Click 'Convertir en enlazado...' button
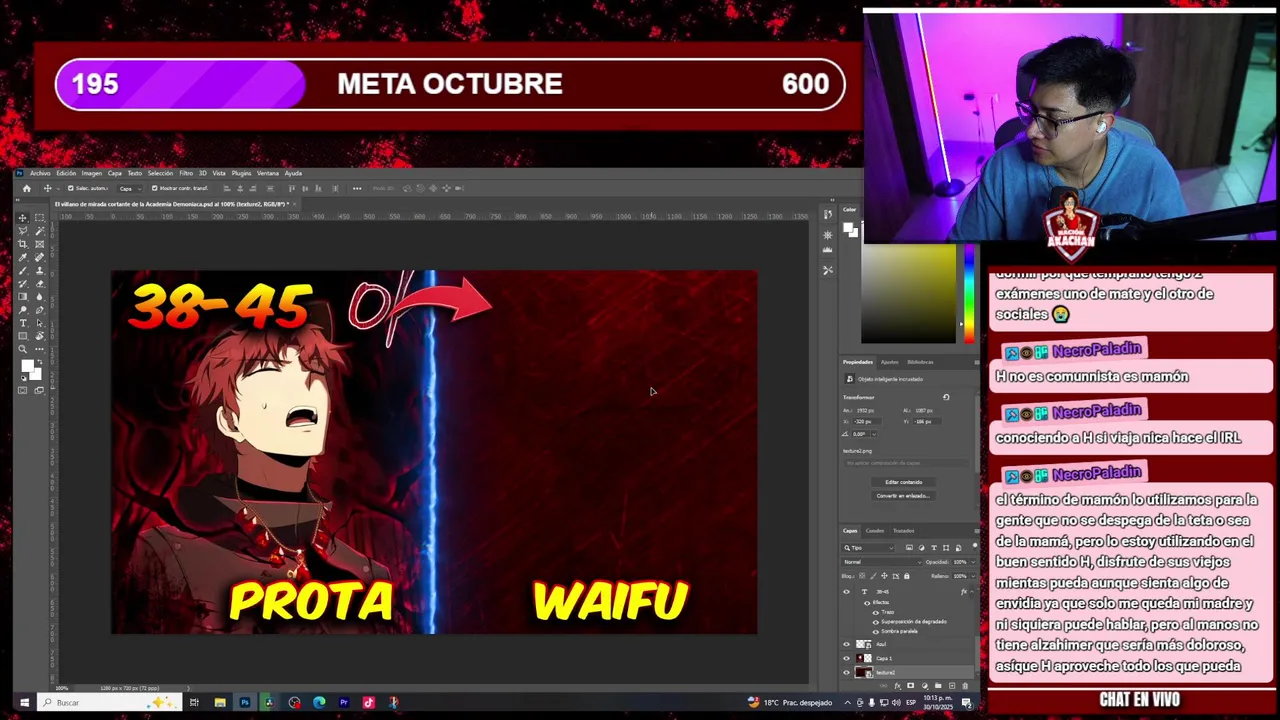This screenshot has height=720, width=1280. pos(903,496)
